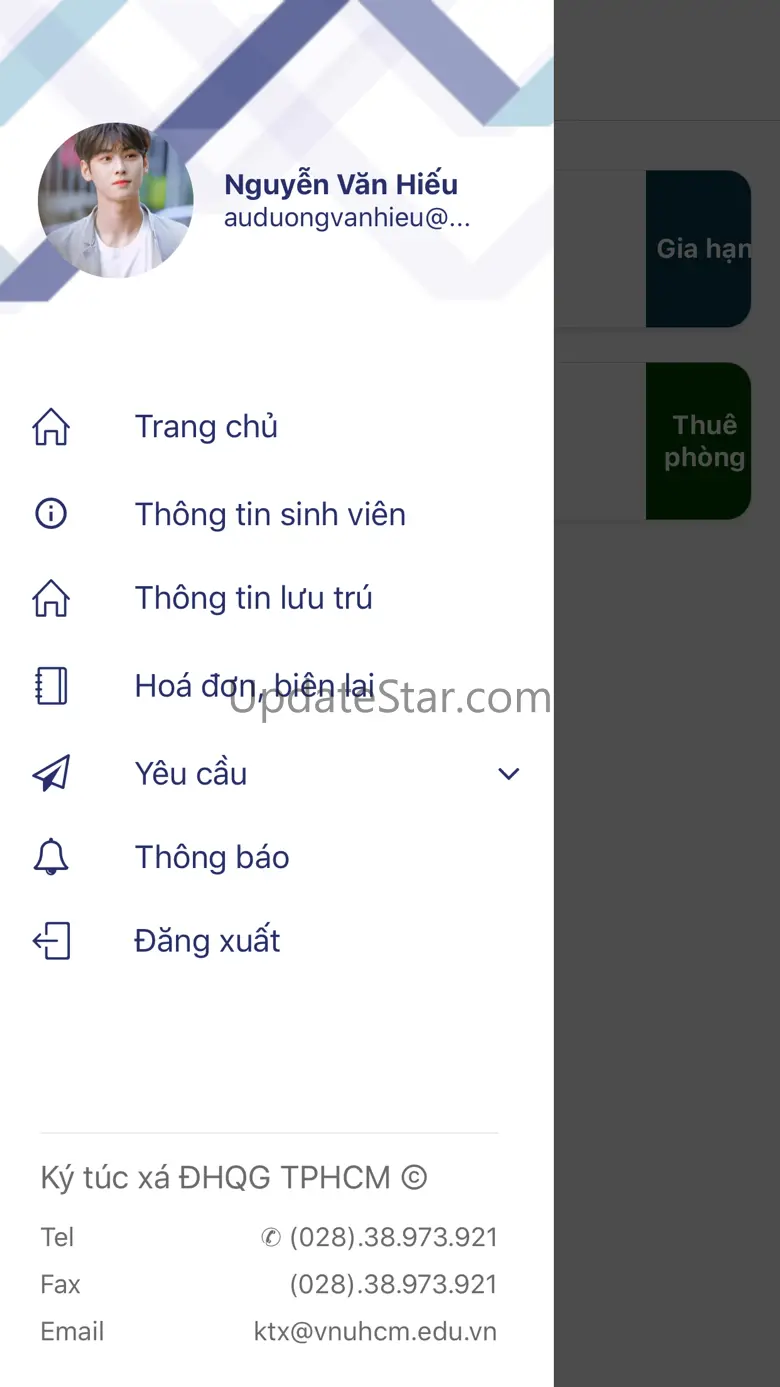
Task: Tap the ktx@vnuhcm.edu.vn email address
Action: coord(375,1331)
